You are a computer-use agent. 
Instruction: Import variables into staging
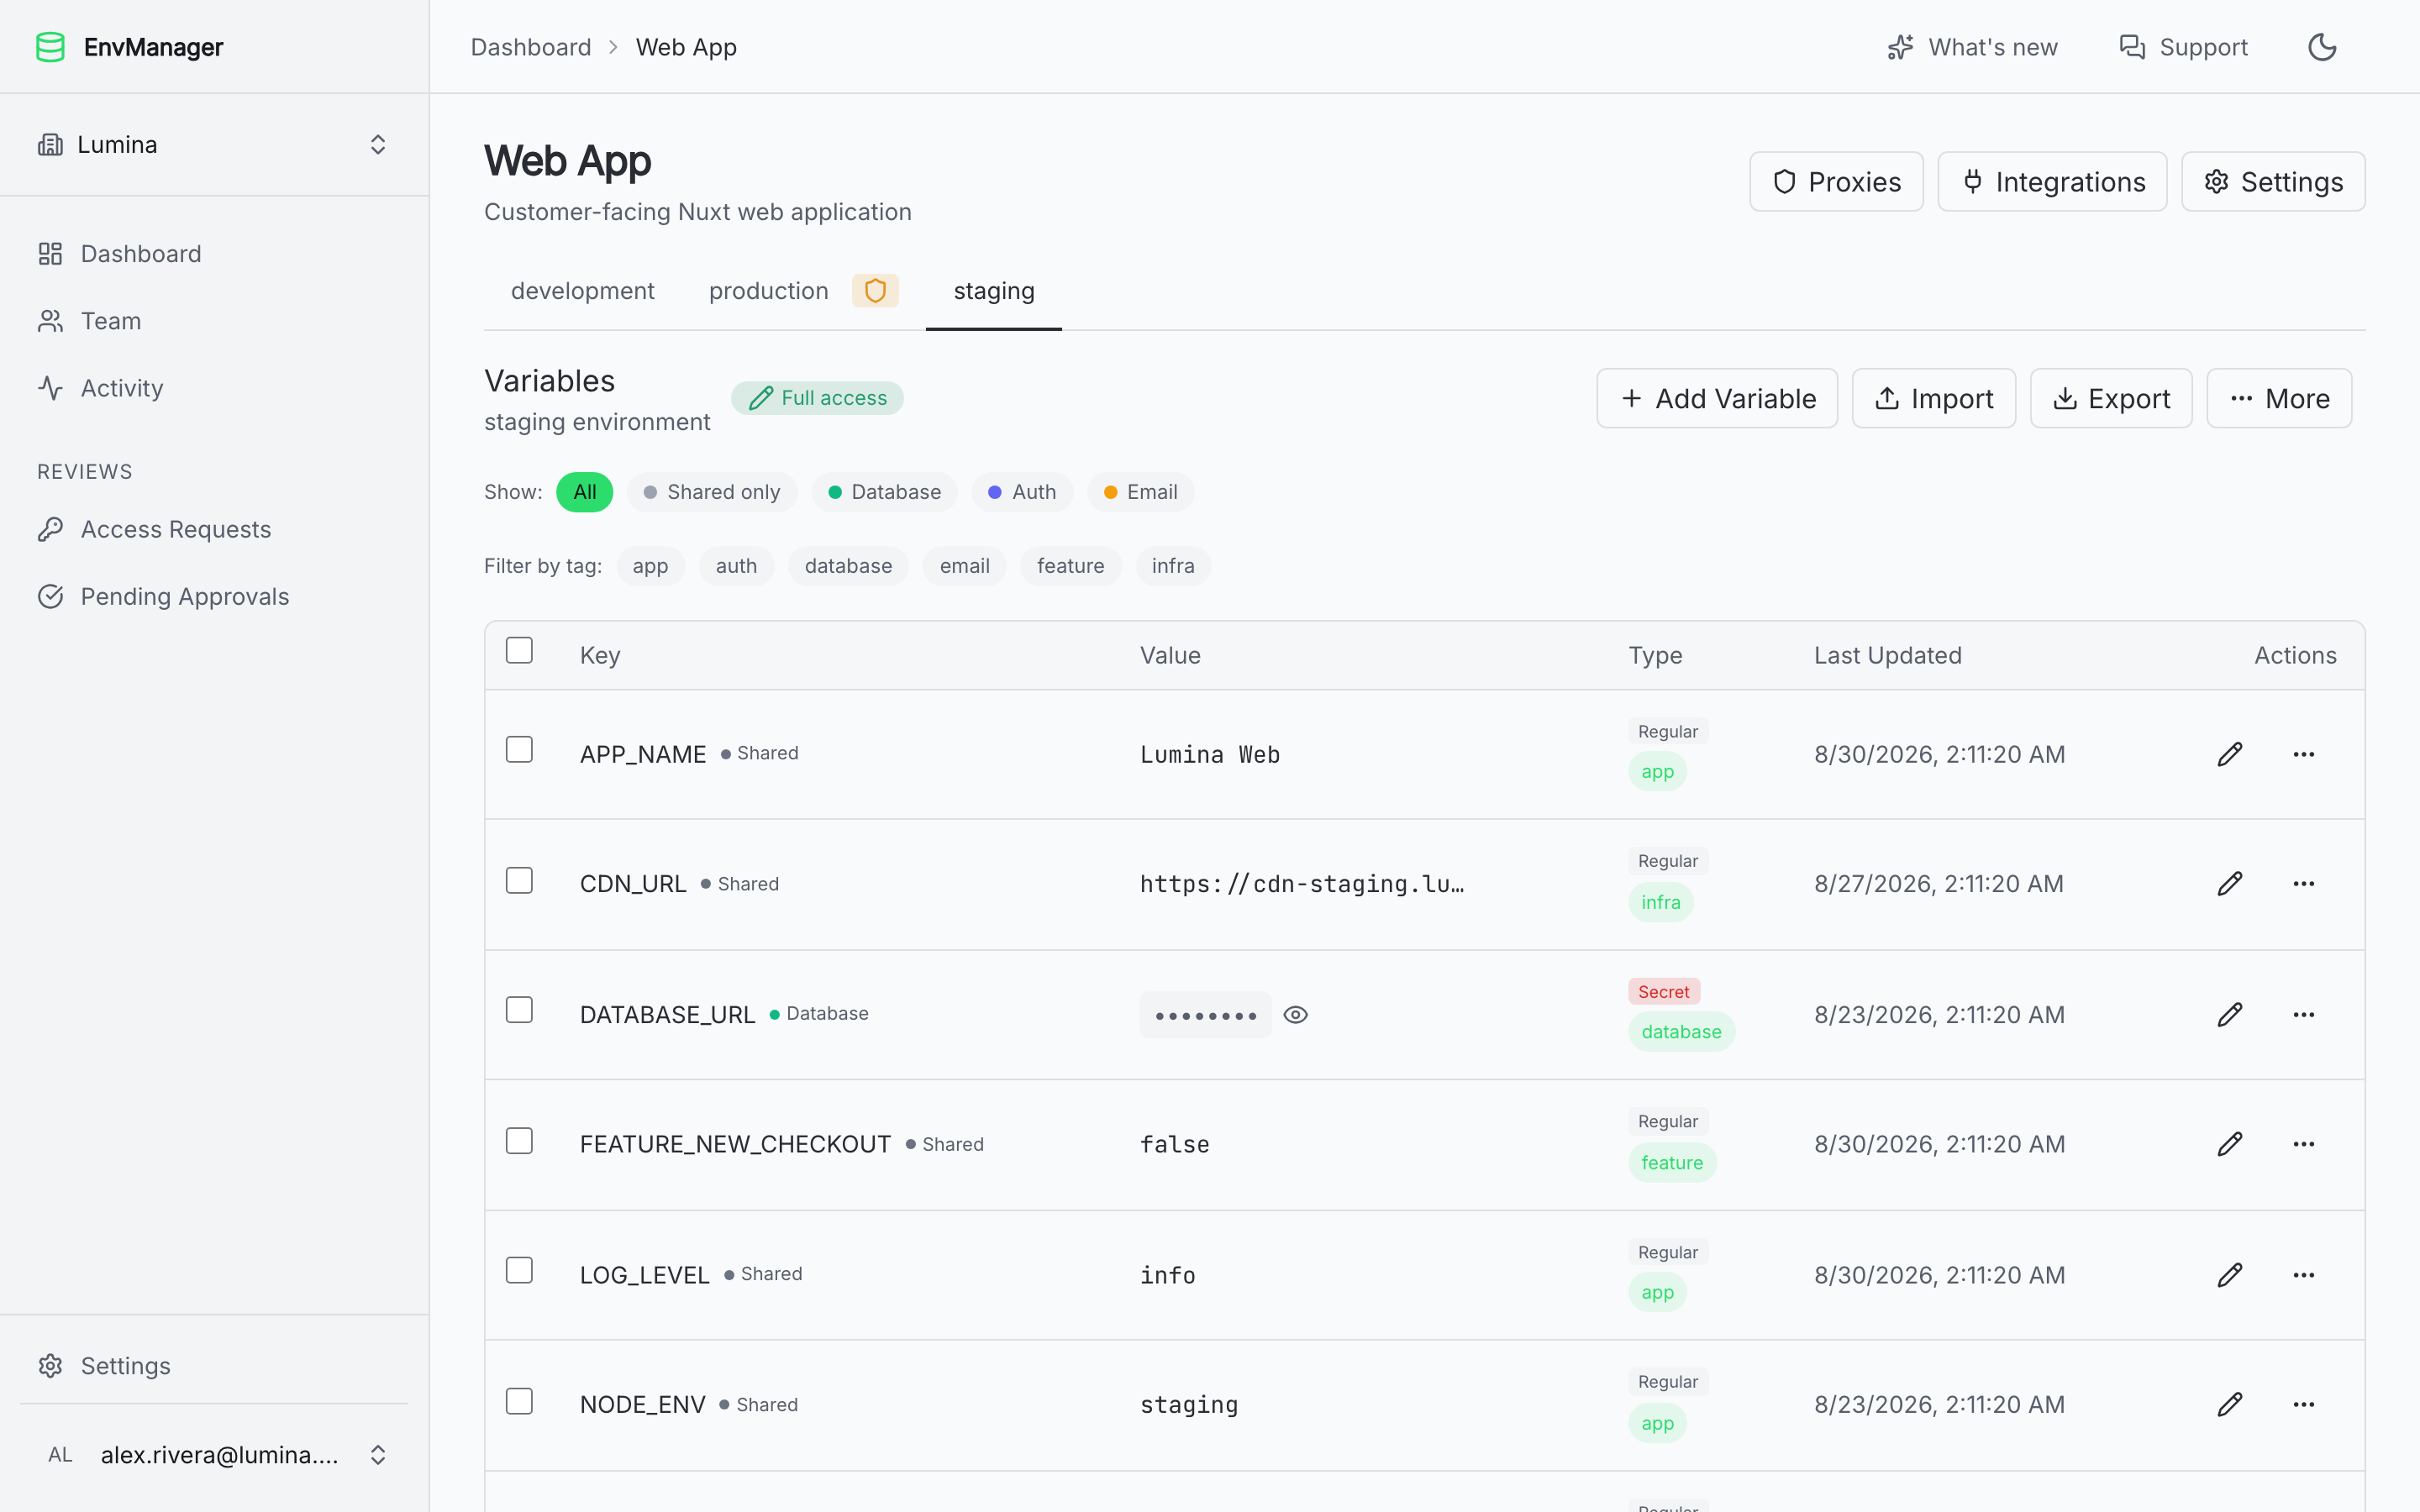(1934, 399)
